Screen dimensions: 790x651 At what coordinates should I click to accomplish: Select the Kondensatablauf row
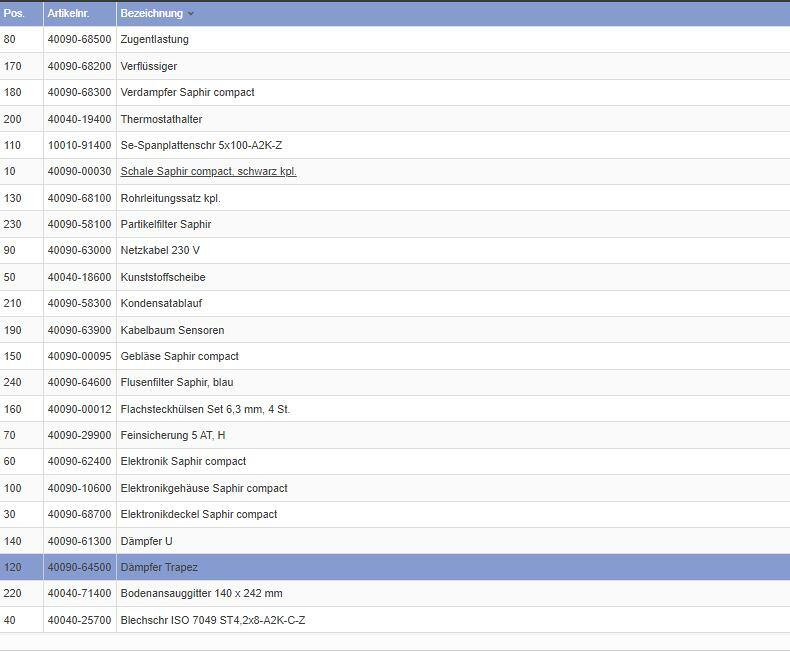161,303
